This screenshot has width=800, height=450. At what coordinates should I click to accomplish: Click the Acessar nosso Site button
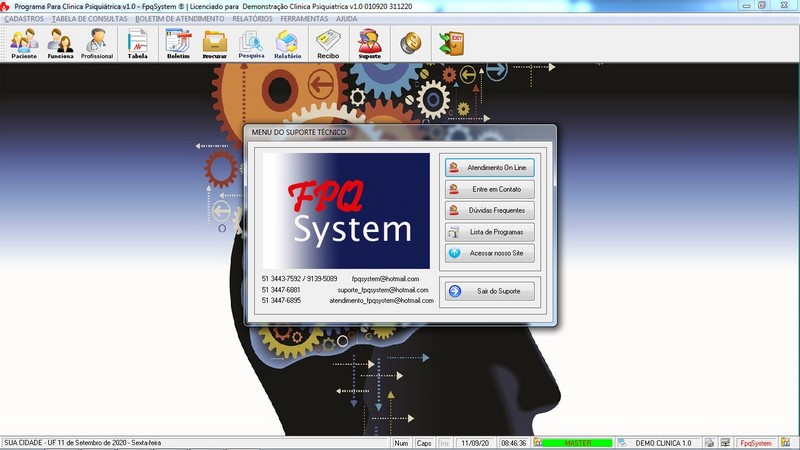pyautogui.click(x=490, y=253)
